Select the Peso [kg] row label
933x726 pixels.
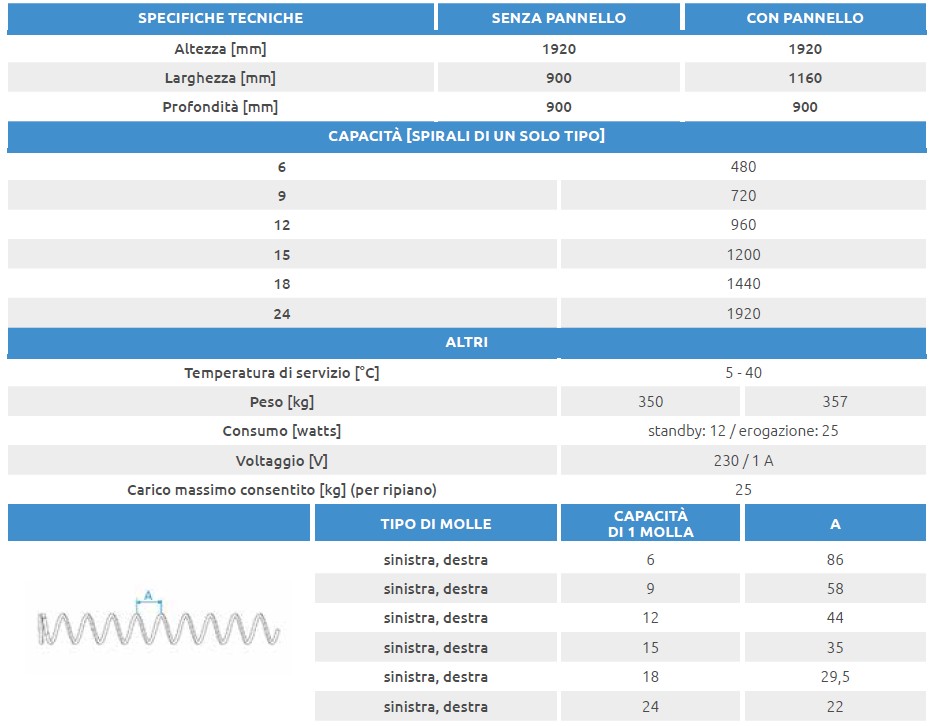[282, 402]
